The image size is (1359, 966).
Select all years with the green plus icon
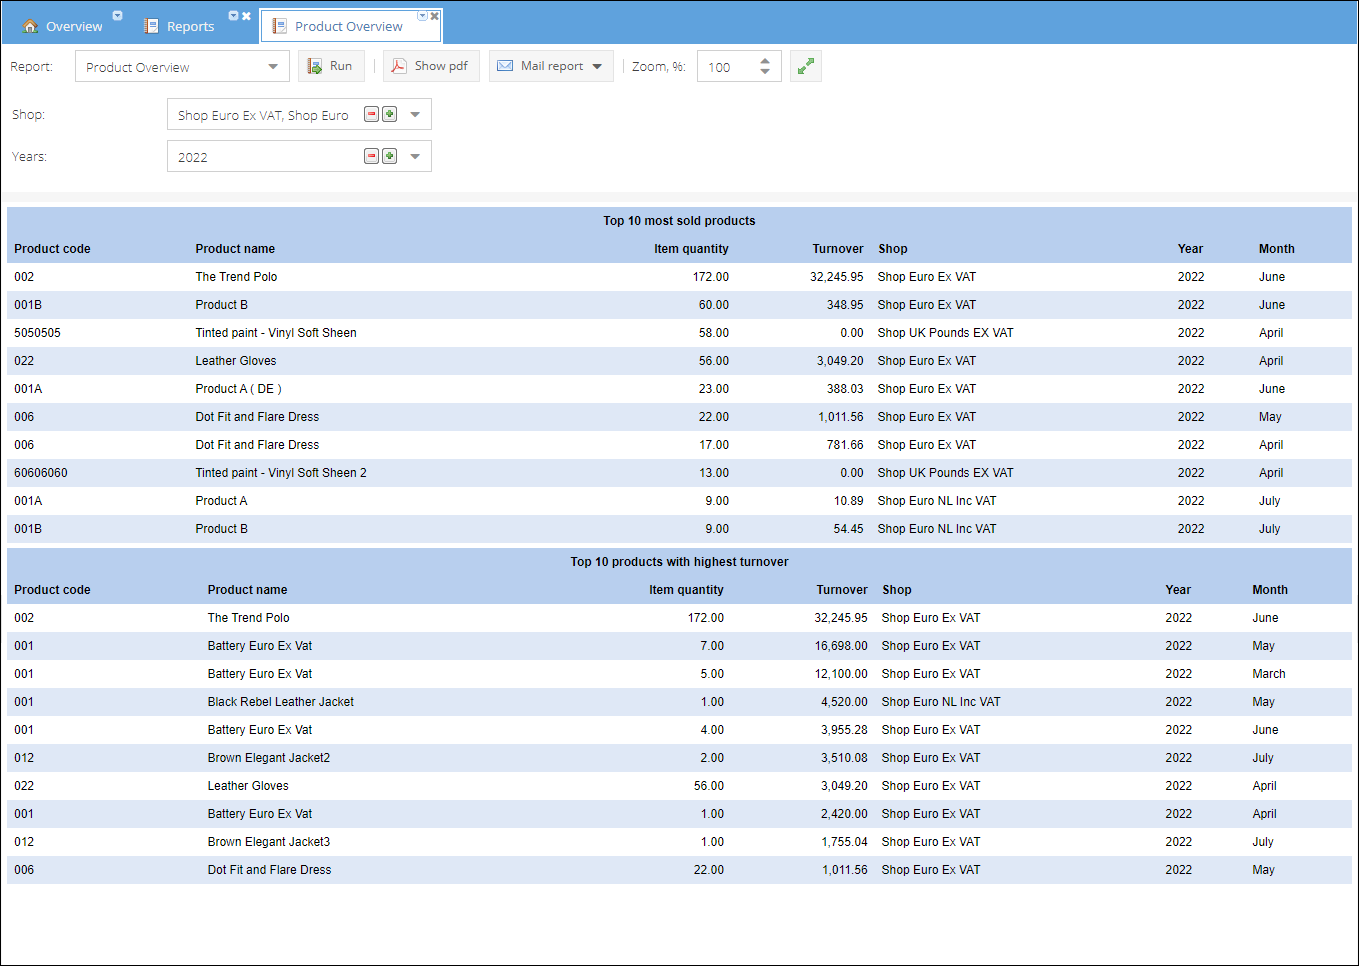click(390, 156)
